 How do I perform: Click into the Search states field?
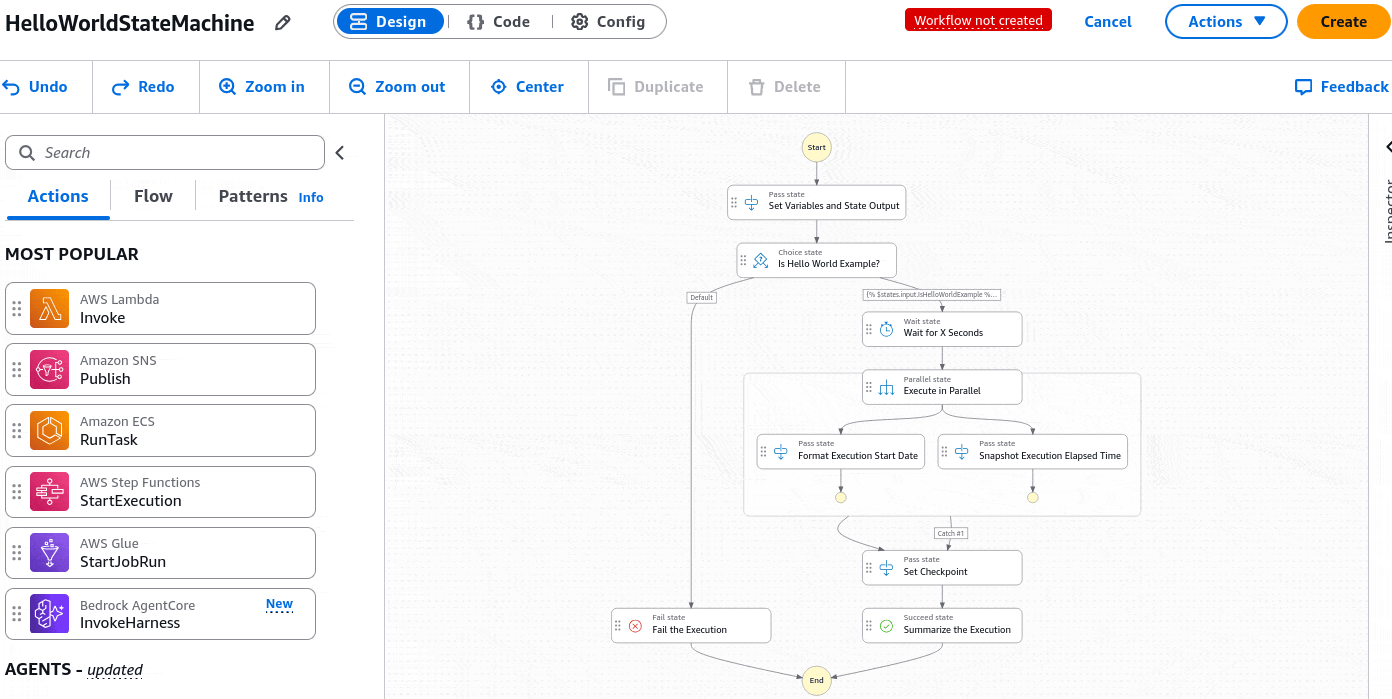pos(165,153)
